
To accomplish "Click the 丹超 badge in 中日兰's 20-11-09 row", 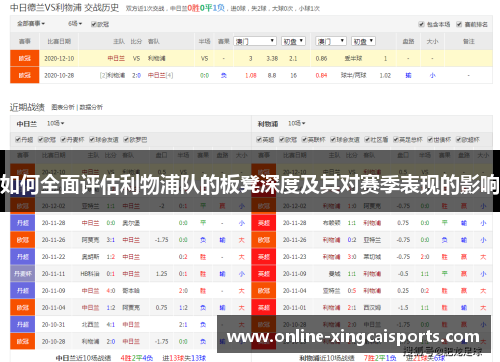I will [23, 291].
